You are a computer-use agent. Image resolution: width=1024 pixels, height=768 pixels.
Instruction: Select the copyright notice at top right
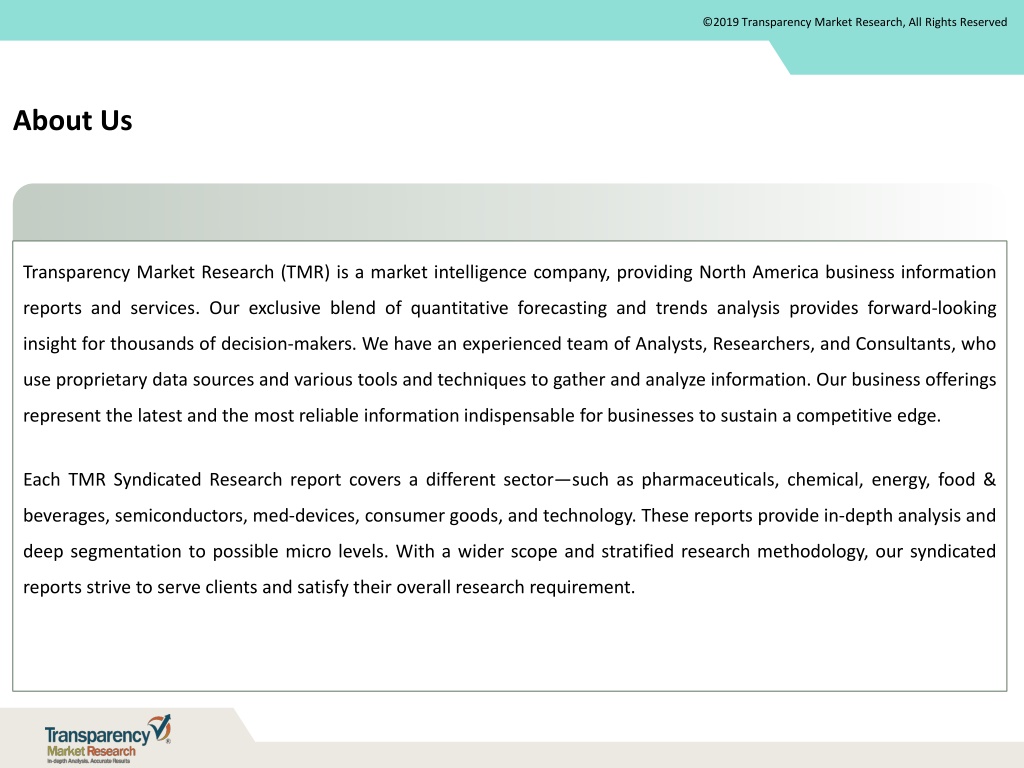tap(855, 22)
